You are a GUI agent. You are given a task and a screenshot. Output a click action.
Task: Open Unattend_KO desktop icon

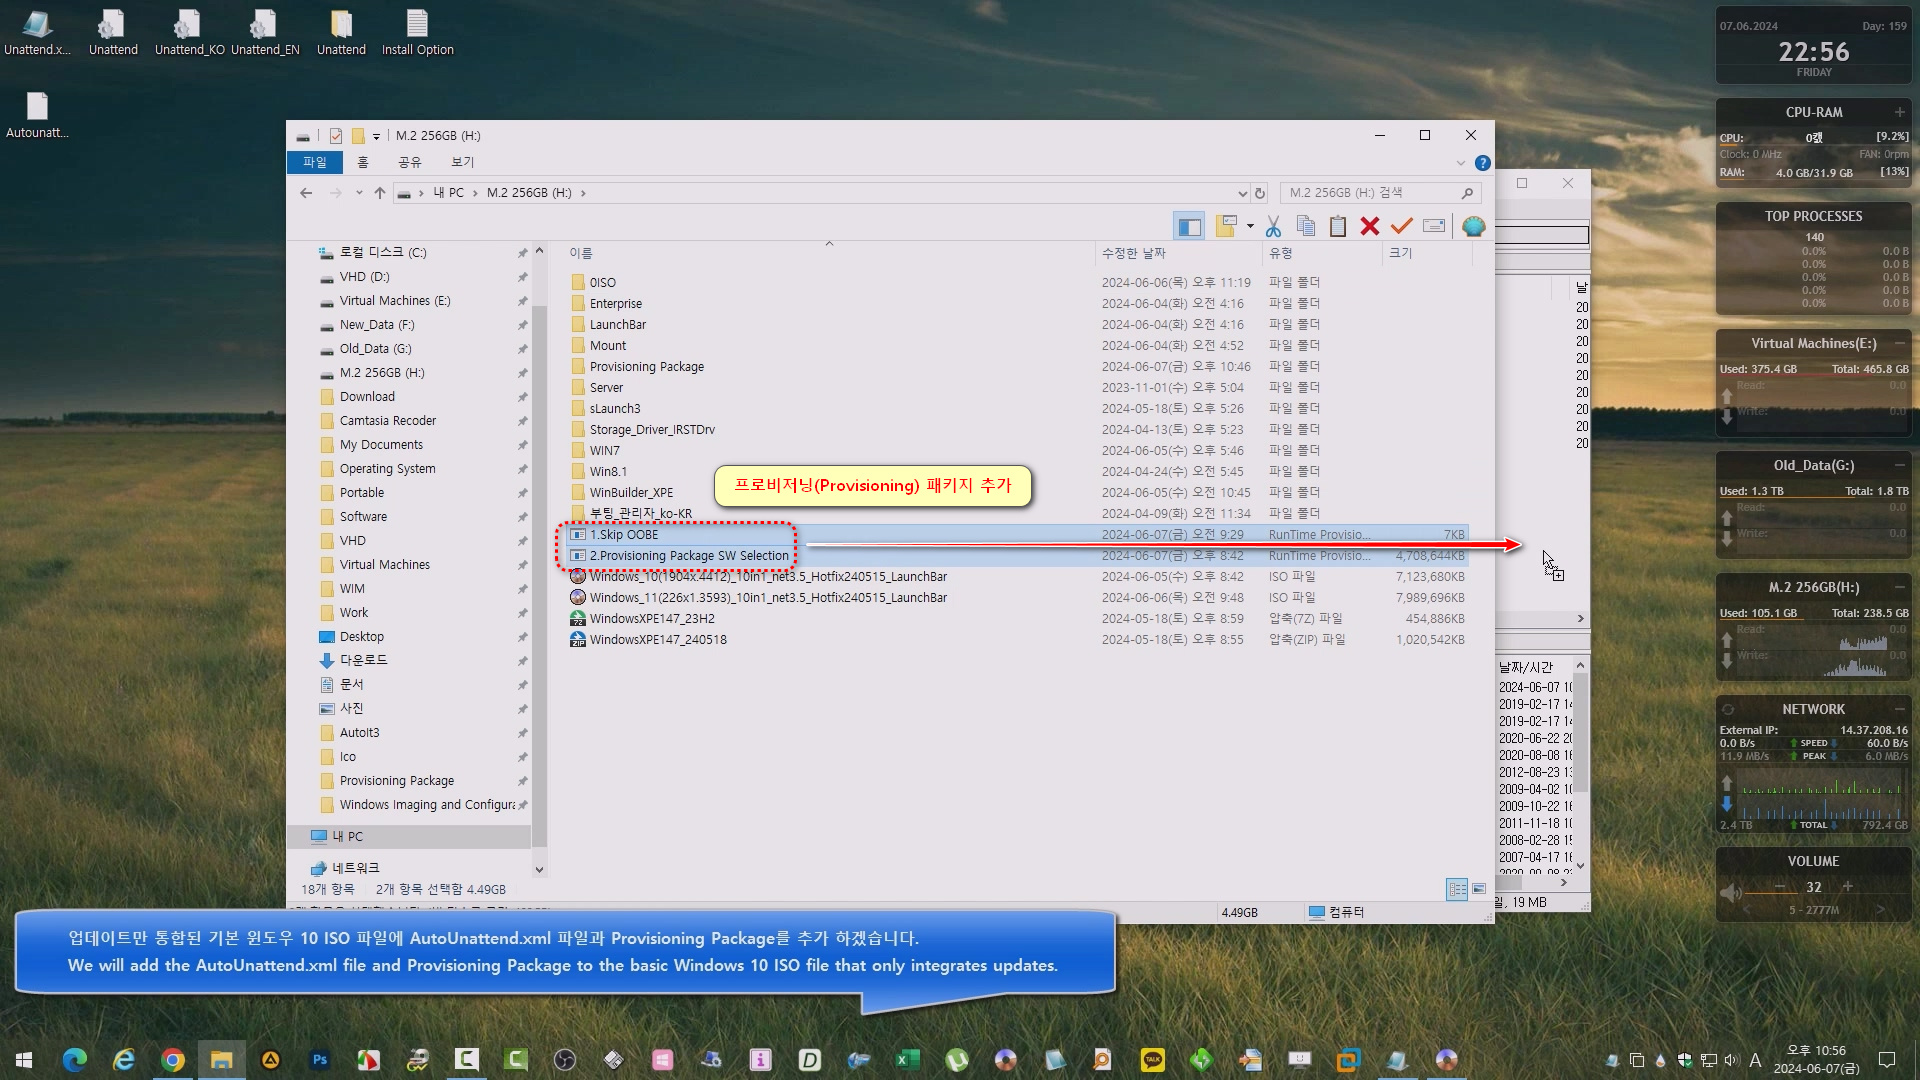189,33
